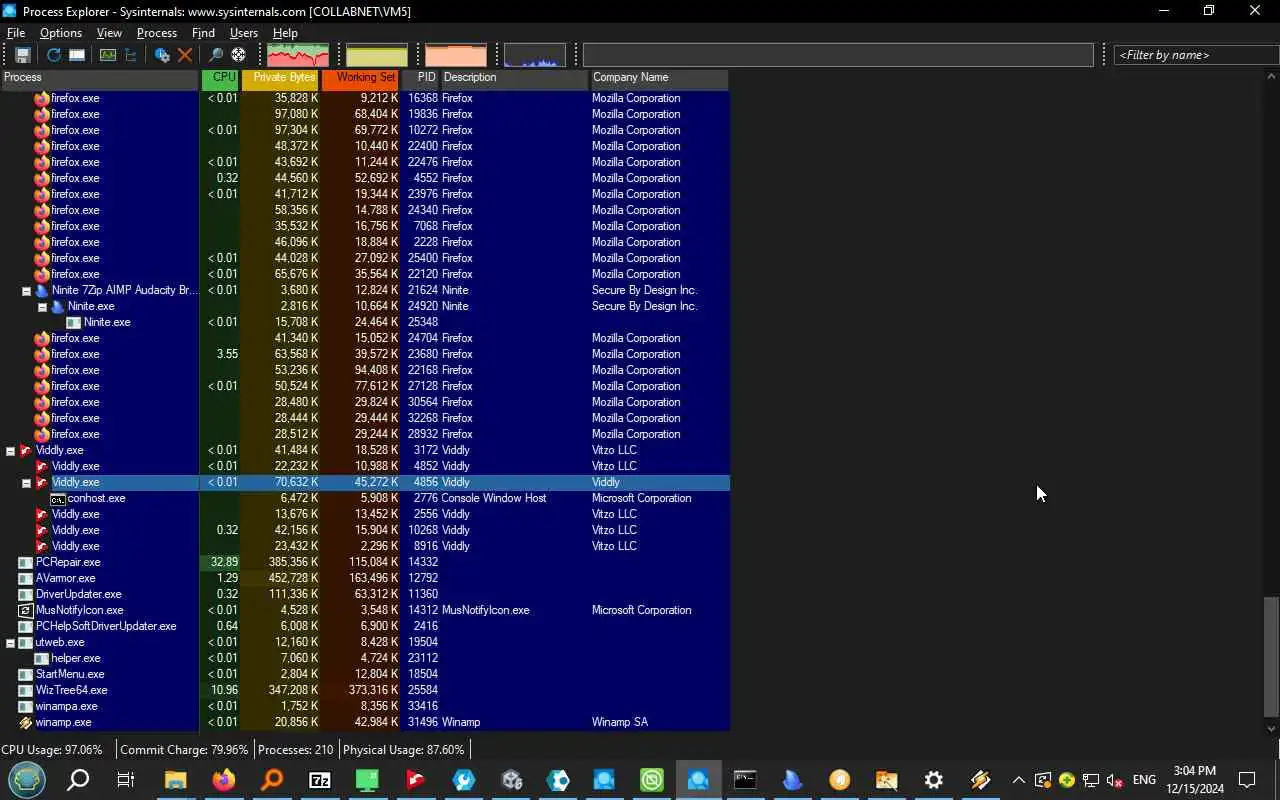This screenshot has width=1280, height=800.
Task: Open Firefox from the Windows taskbar
Action: point(223,780)
